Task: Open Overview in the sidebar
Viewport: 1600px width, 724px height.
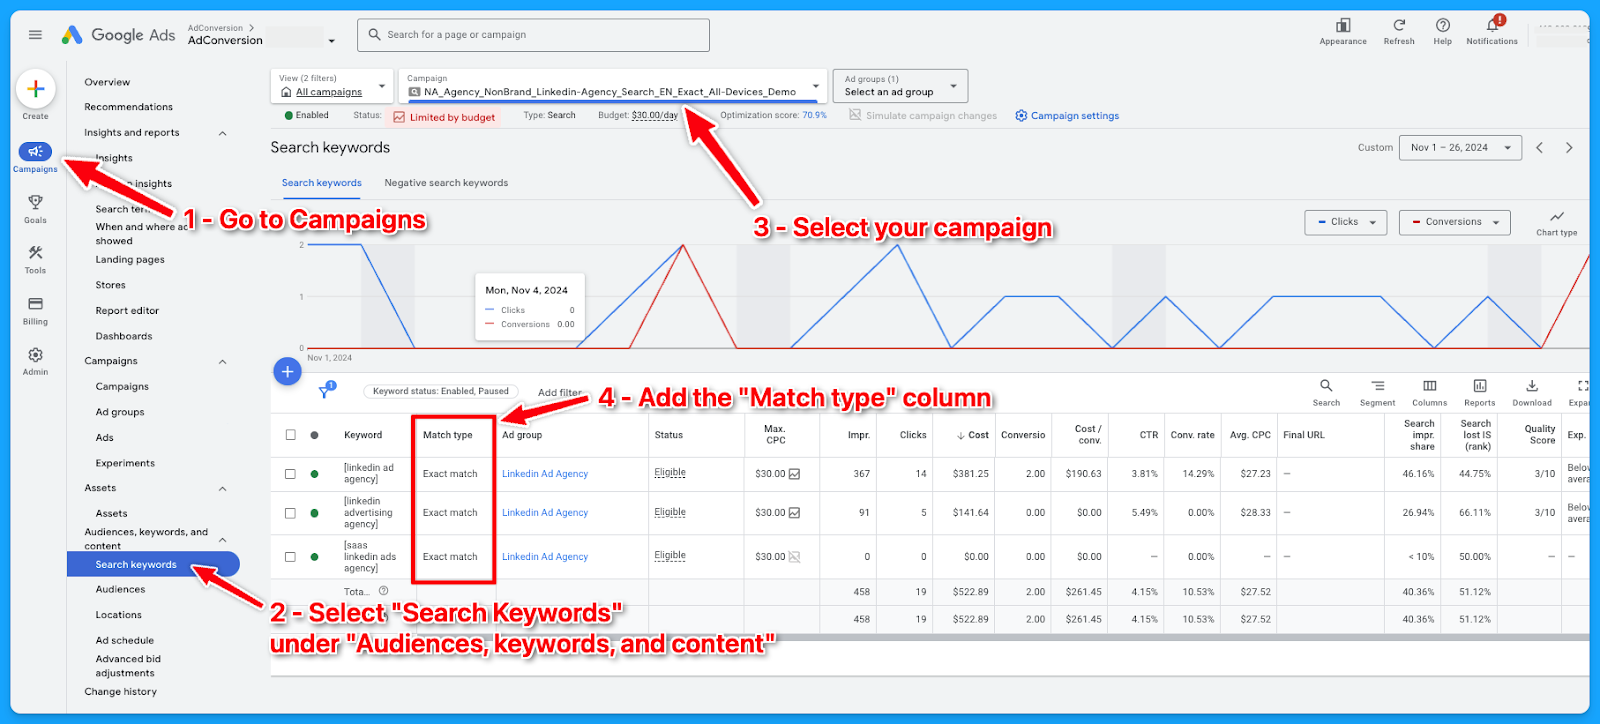Action: pyautogui.click(x=107, y=82)
